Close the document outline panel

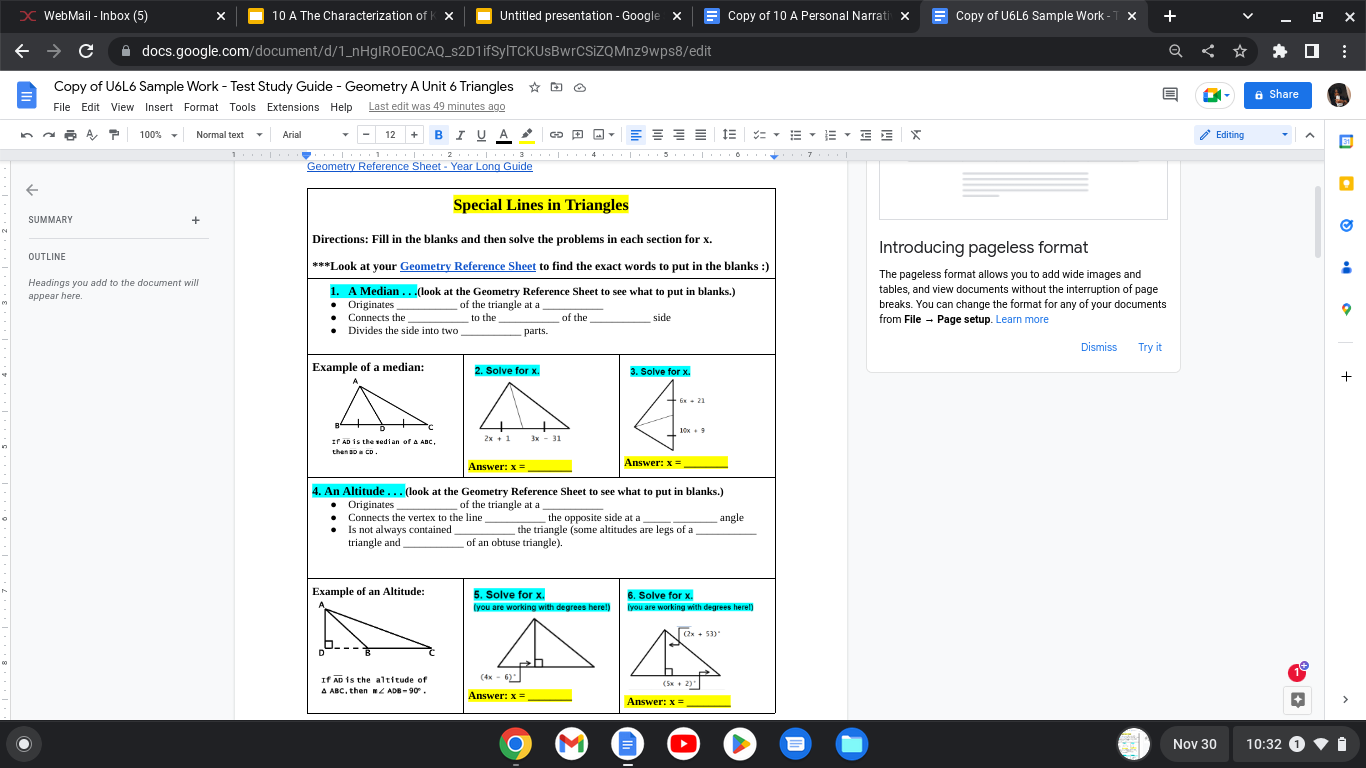pos(32,190)
